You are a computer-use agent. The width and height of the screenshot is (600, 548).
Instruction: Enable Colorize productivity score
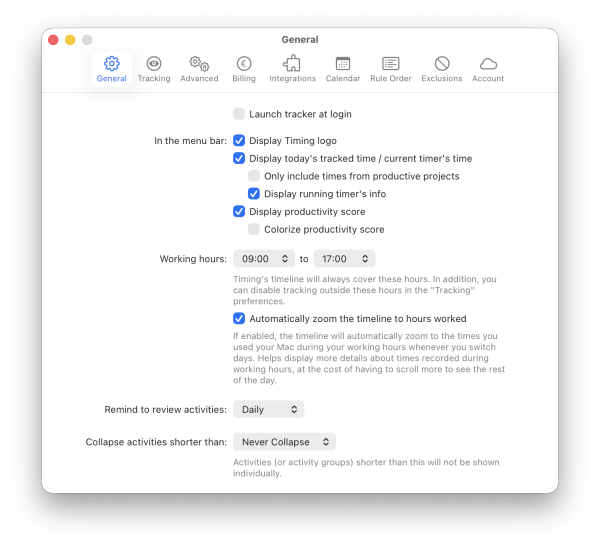(254, 229)
